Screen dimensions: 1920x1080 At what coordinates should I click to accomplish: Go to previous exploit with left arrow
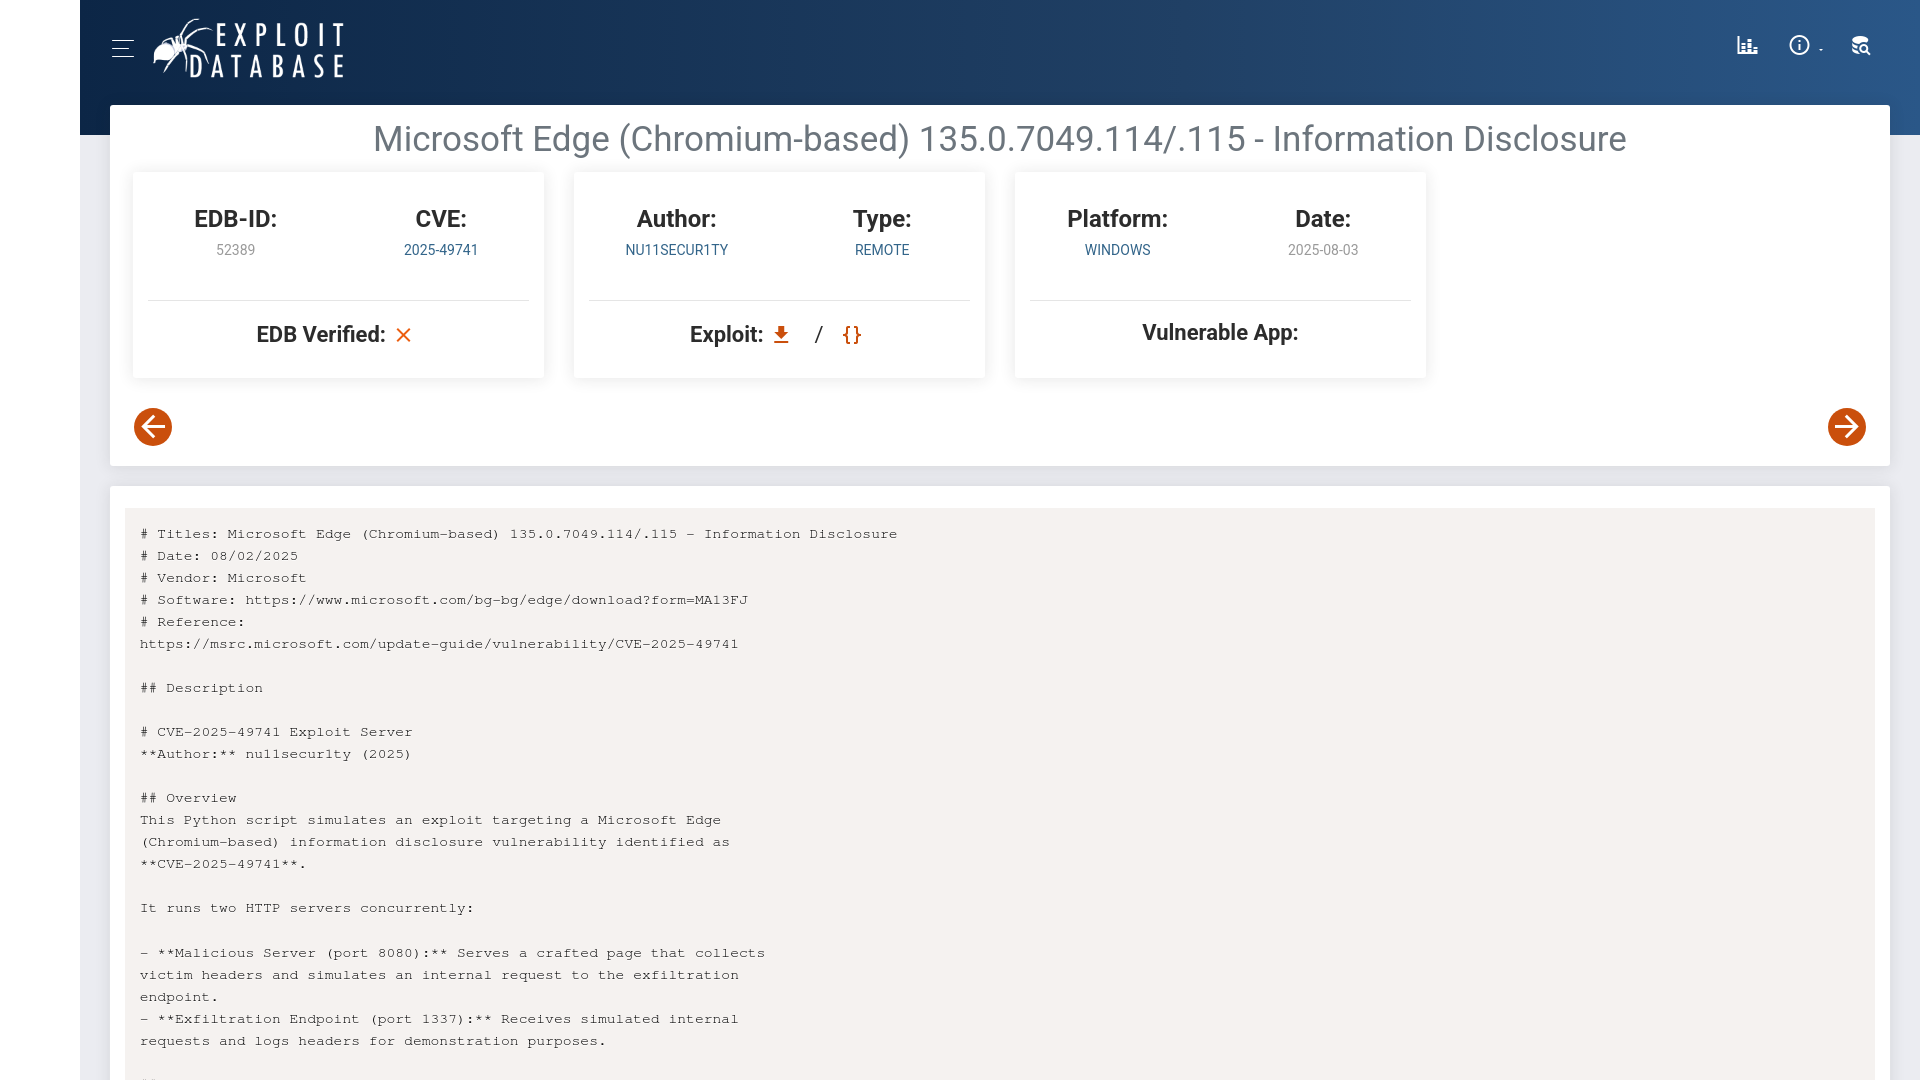pyautogui.click(x=153, y=427)
